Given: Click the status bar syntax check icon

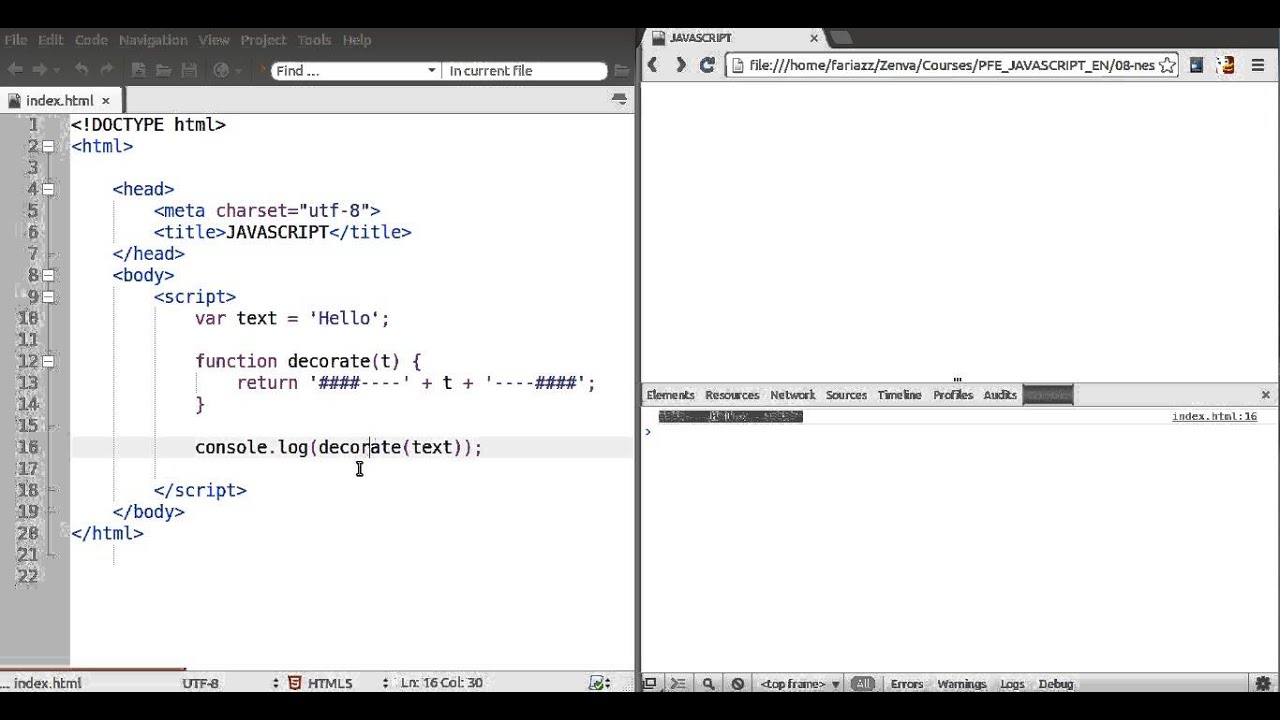Looking at the screenshot, I should click(x=599, y=683).
